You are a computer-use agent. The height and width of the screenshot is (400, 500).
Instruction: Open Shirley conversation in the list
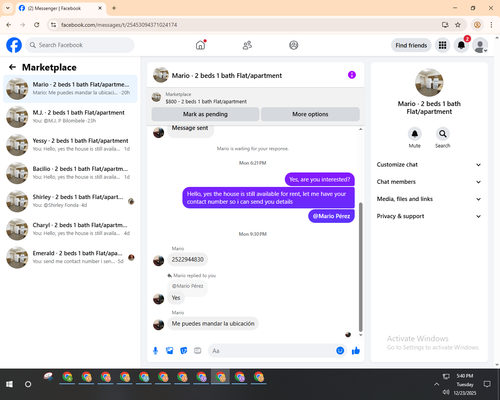(x=70, y=201)
